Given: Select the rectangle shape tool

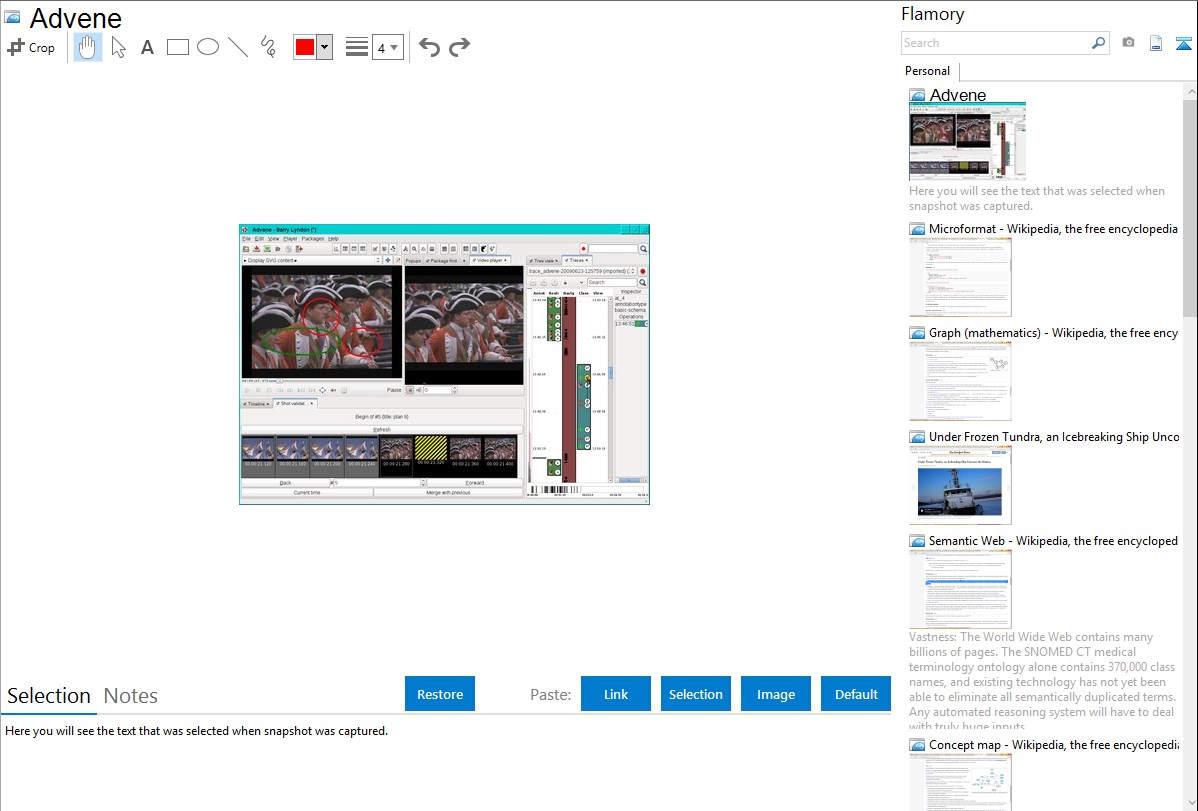Looking at the screenshot, I should pos(177,47).
